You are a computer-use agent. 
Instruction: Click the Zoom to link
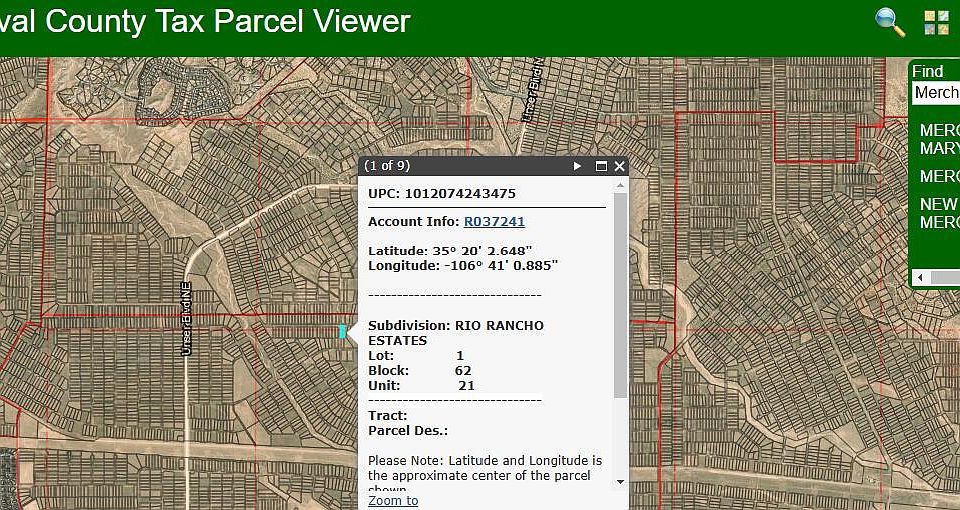coord(393,500)
